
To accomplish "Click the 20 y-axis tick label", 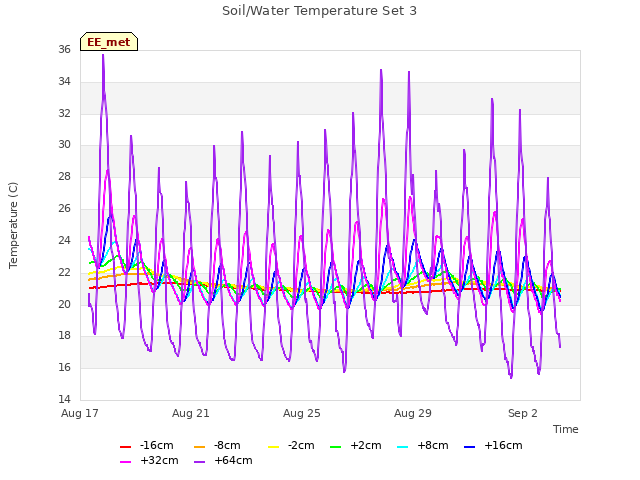I will point(64,304).
